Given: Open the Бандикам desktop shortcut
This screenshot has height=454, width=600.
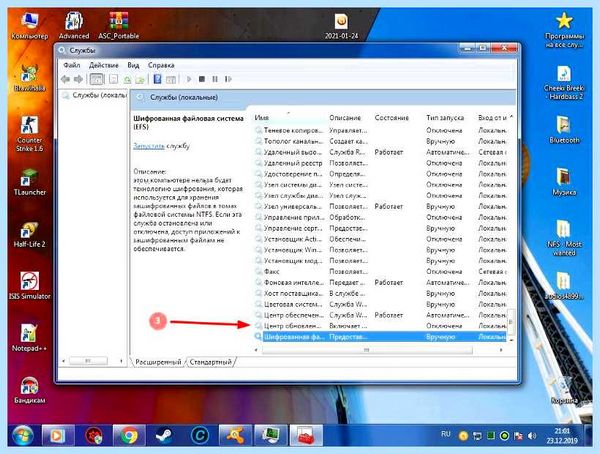Looking at the screenshot, I should tap(29, 390).
